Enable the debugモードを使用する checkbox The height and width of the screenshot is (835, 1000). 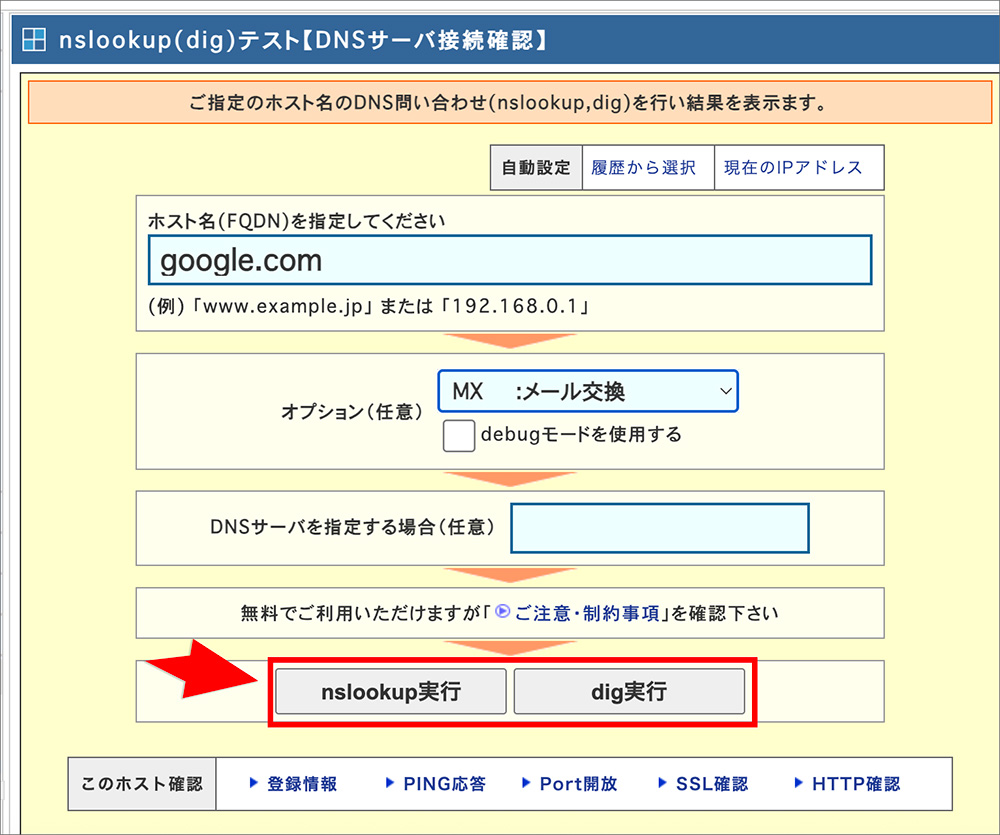click(x=458, y=435)
